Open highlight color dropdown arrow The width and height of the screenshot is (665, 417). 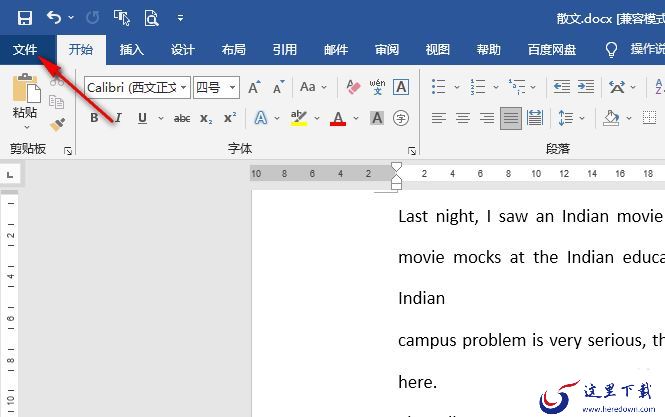(x=317, y=118)
